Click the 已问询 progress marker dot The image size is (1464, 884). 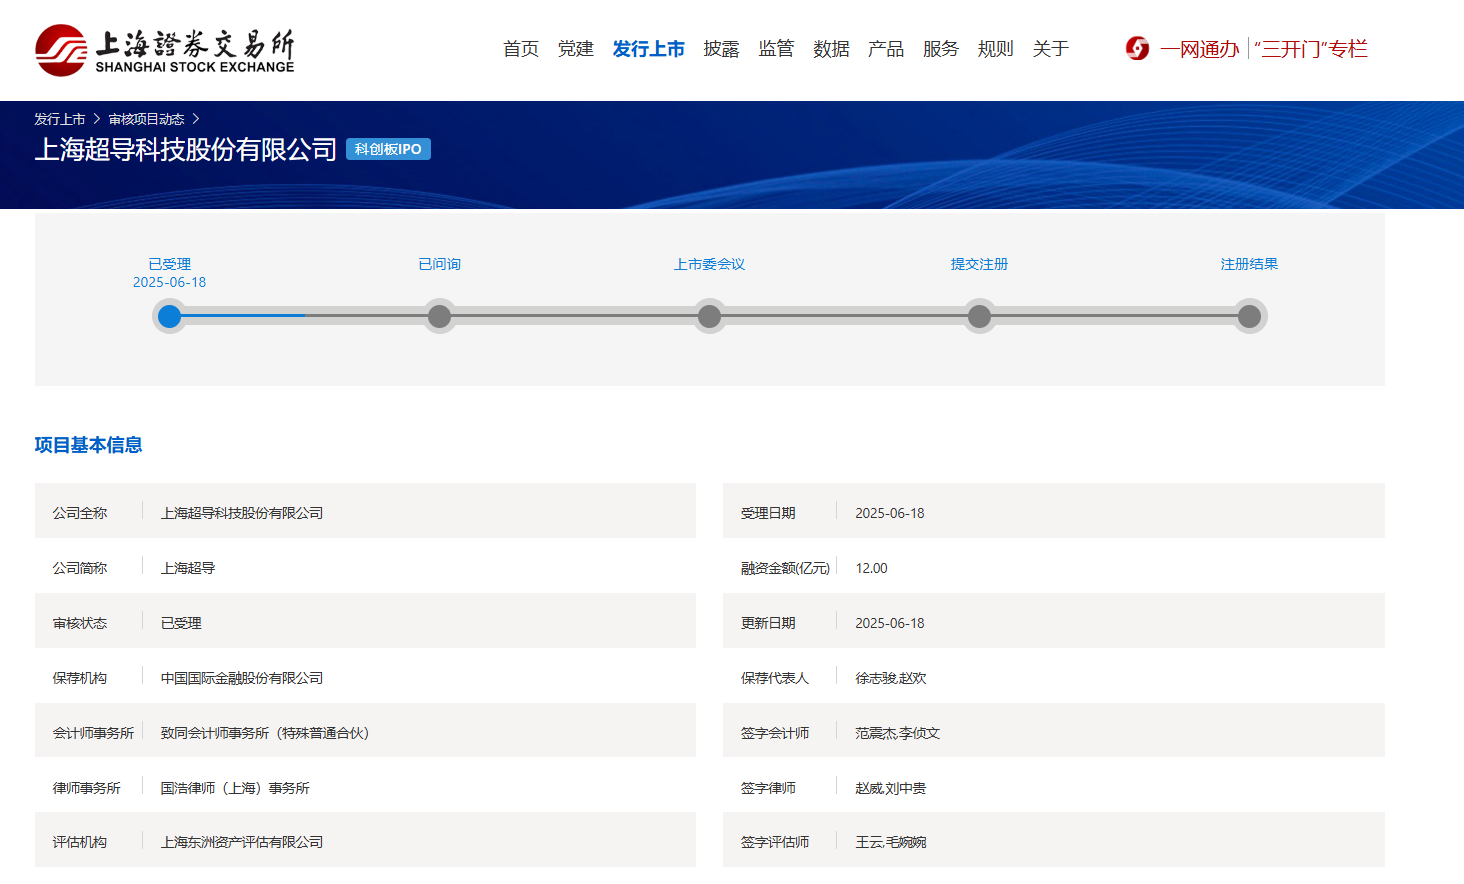point(439,316)
